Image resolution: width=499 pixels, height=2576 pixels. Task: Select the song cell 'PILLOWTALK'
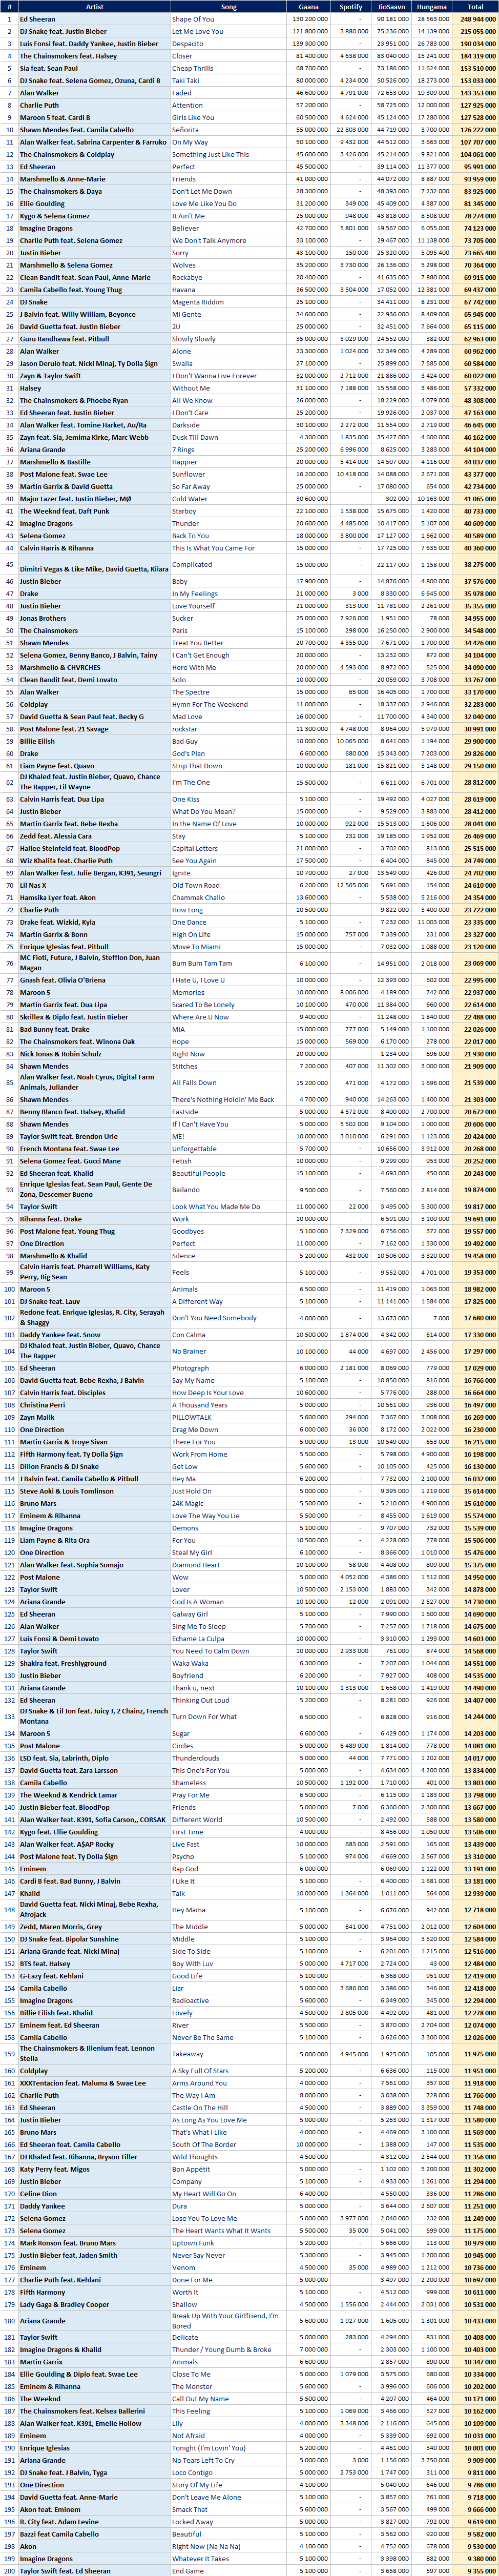coord(228,1416)
